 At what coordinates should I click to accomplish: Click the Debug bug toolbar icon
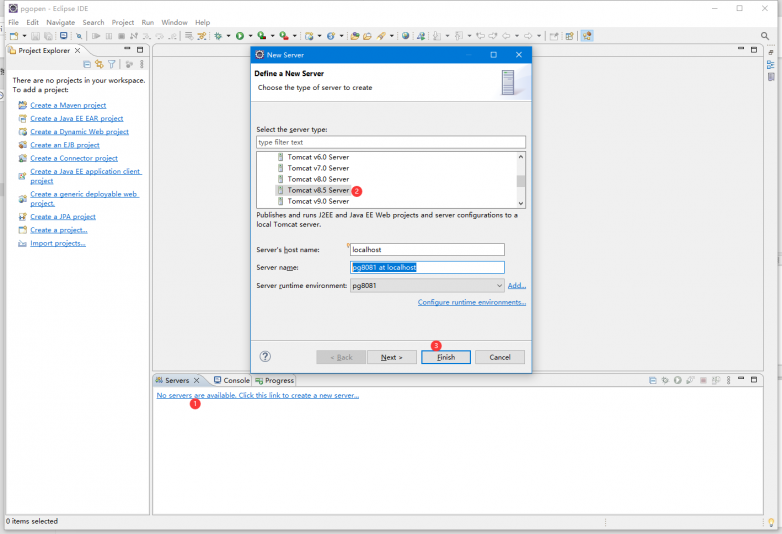click(x=217, y=36)
